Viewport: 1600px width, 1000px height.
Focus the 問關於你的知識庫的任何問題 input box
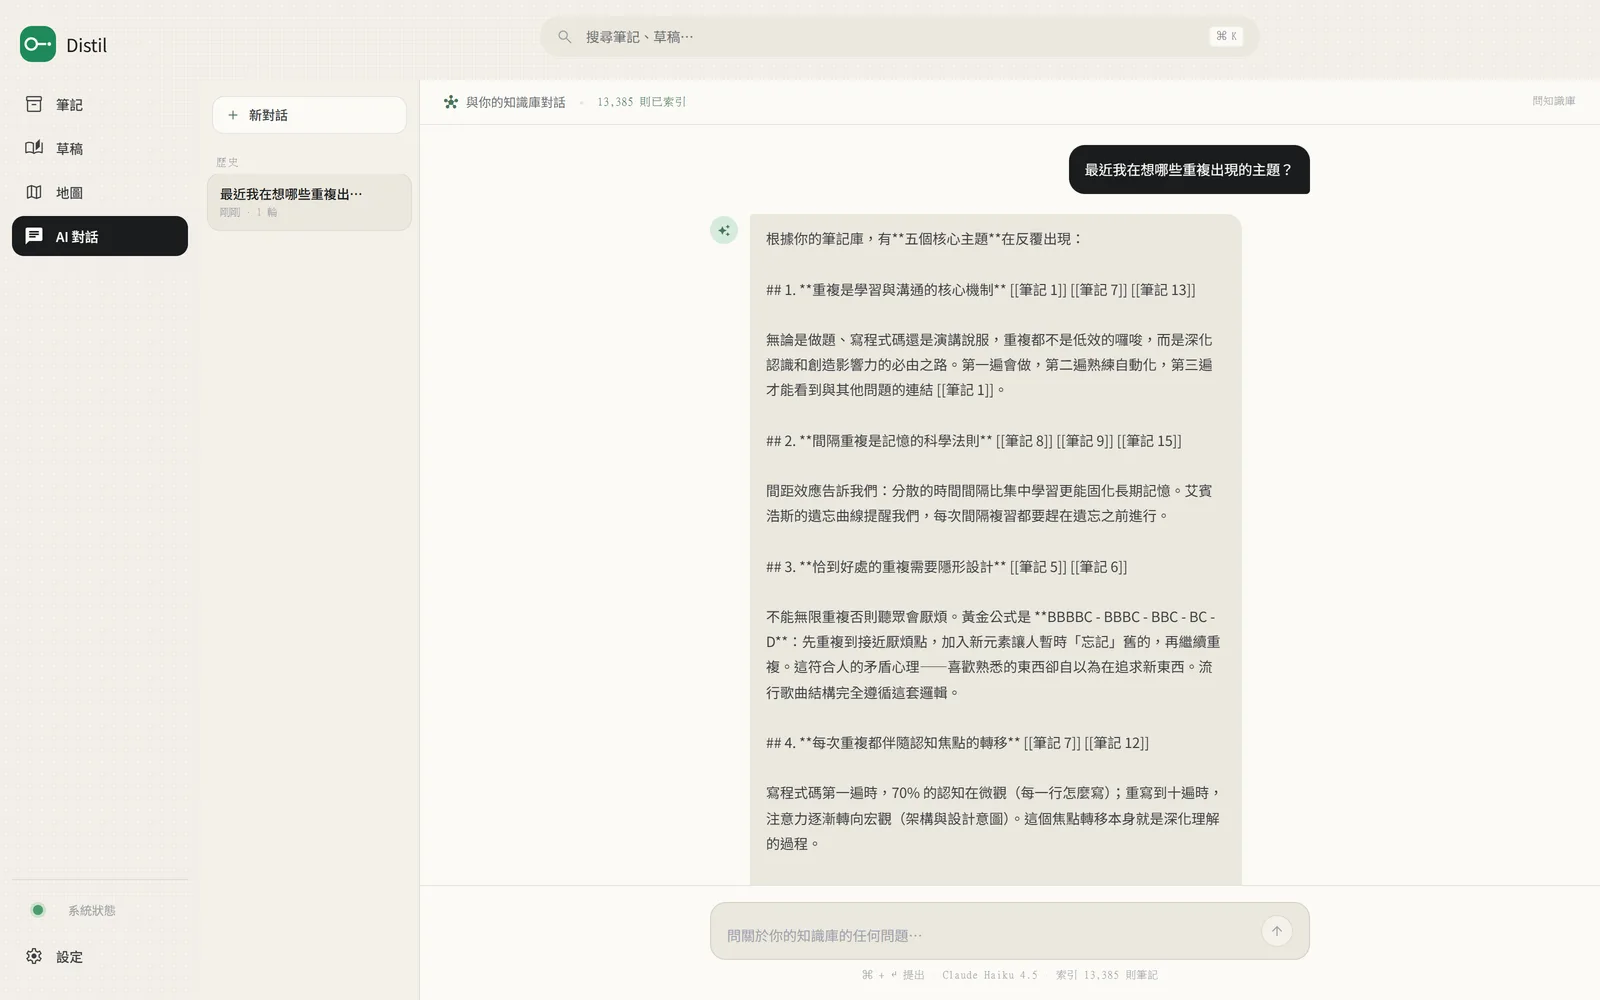tap(1010, 931)
